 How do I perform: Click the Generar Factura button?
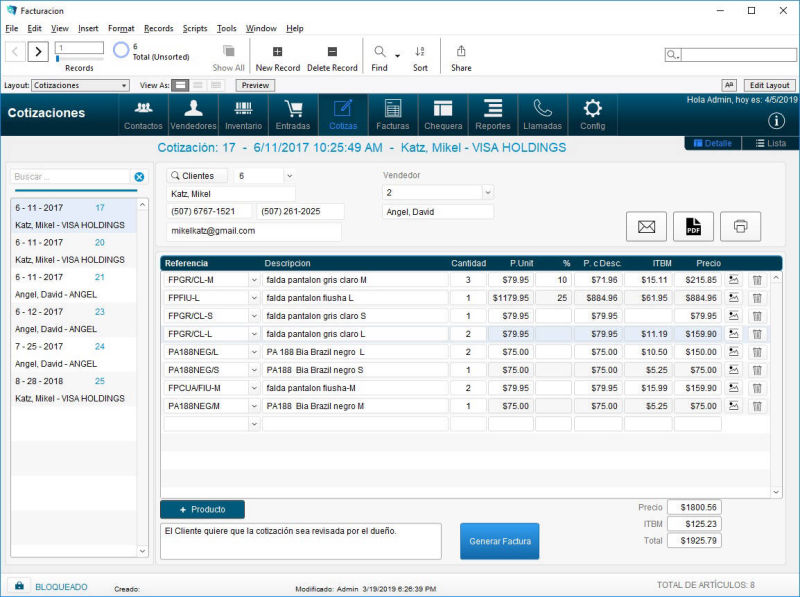(499, 541)
